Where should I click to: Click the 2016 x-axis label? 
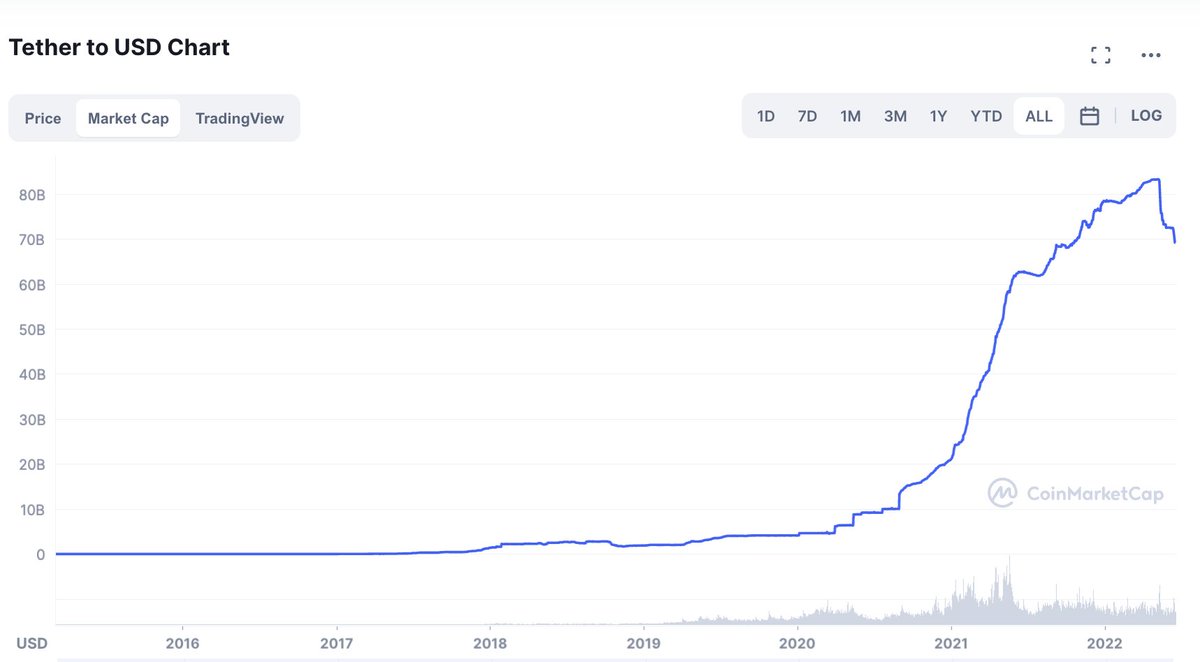(x=181, y=642)
